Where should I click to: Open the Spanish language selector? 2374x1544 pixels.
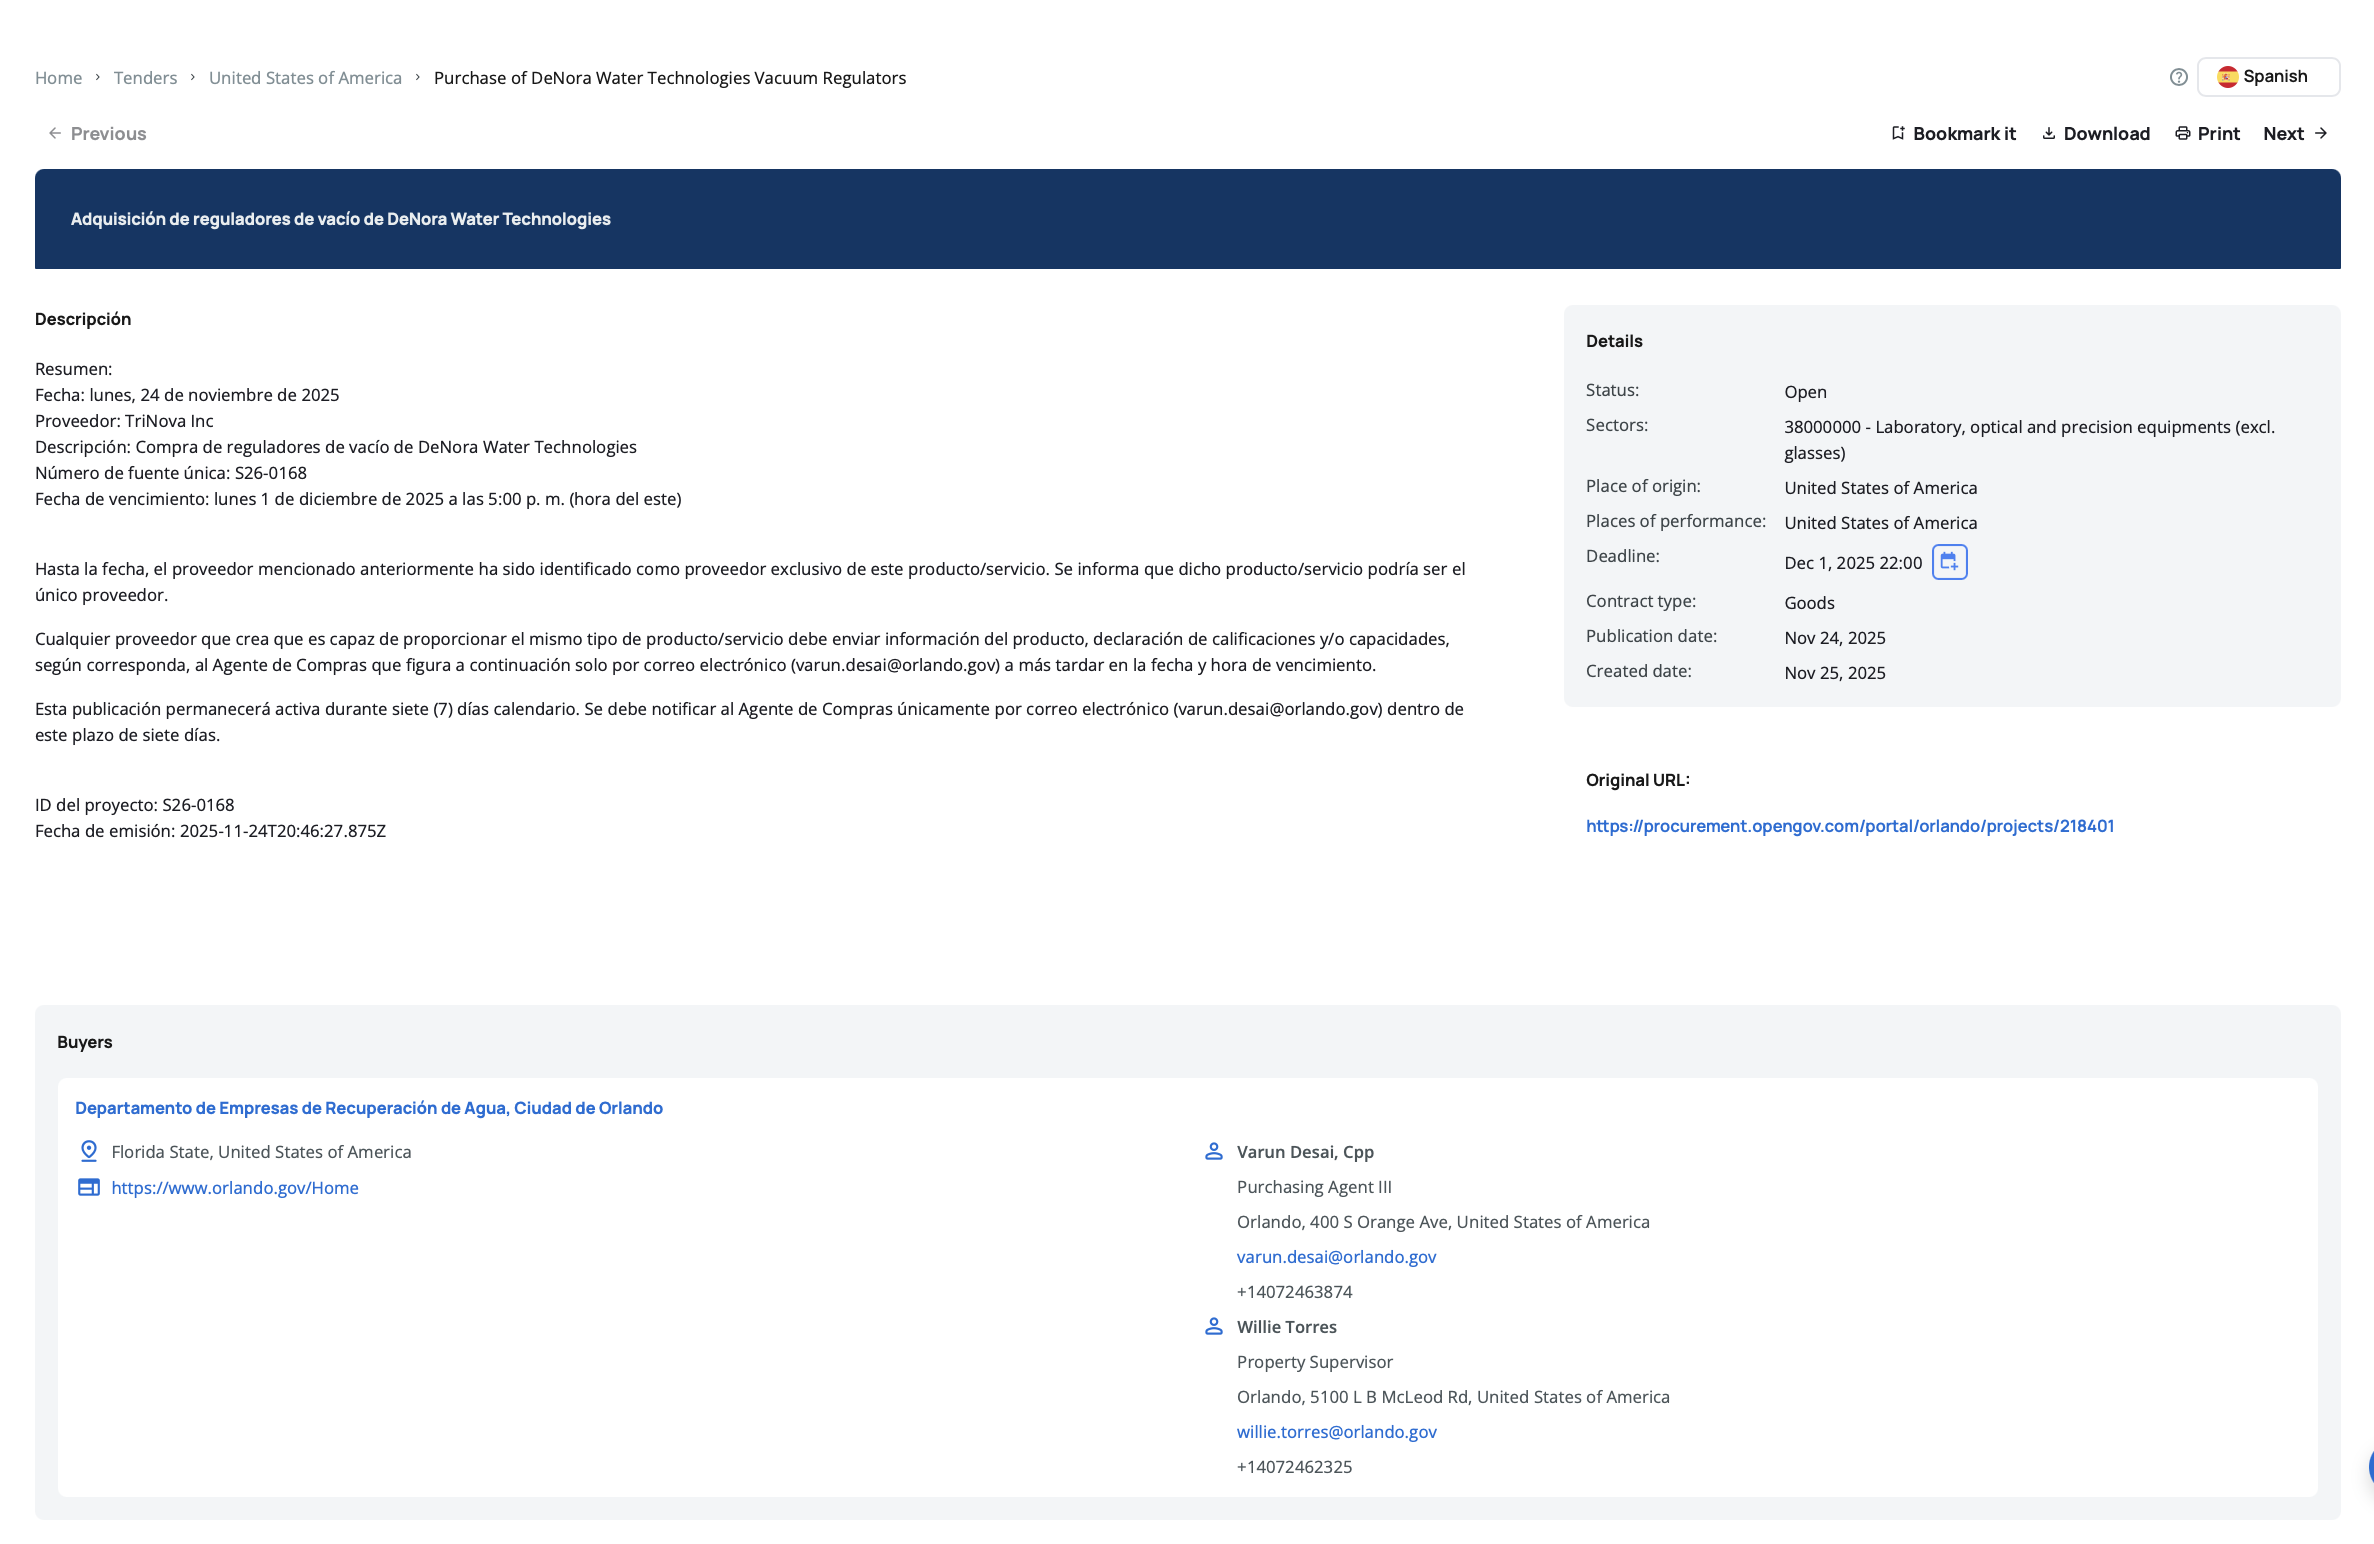tap(2267, 77)
